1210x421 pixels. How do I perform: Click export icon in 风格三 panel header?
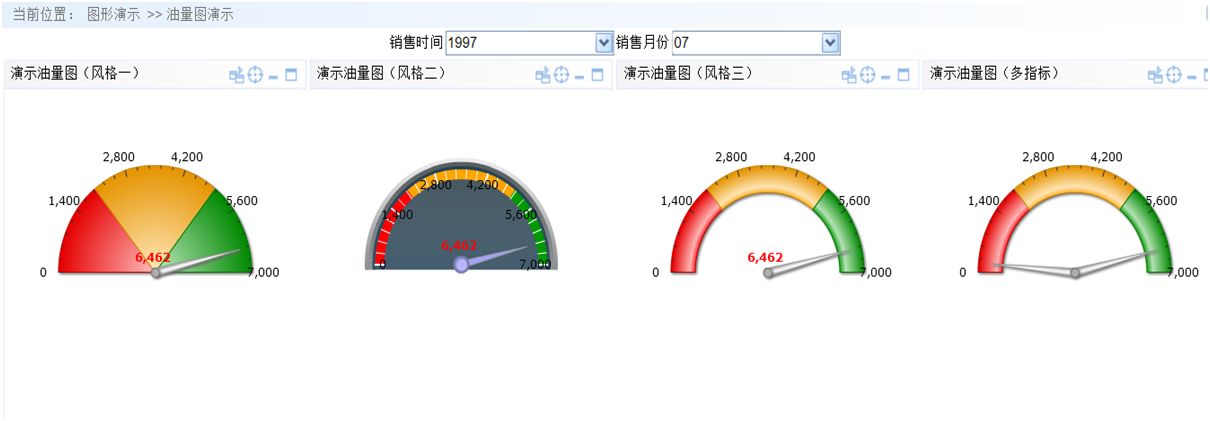pyautogui.click(x=849, y=75)
